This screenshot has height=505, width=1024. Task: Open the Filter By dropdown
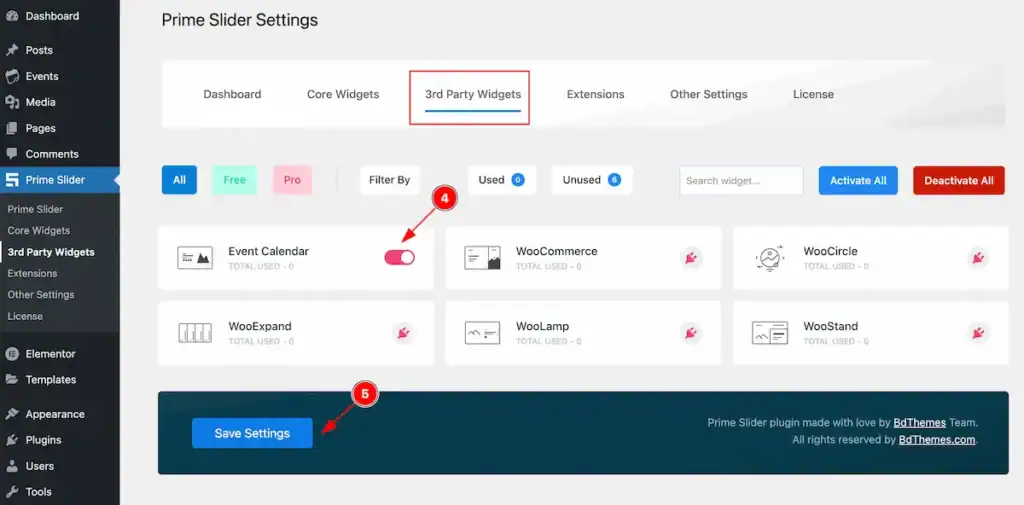click(389, 180)
